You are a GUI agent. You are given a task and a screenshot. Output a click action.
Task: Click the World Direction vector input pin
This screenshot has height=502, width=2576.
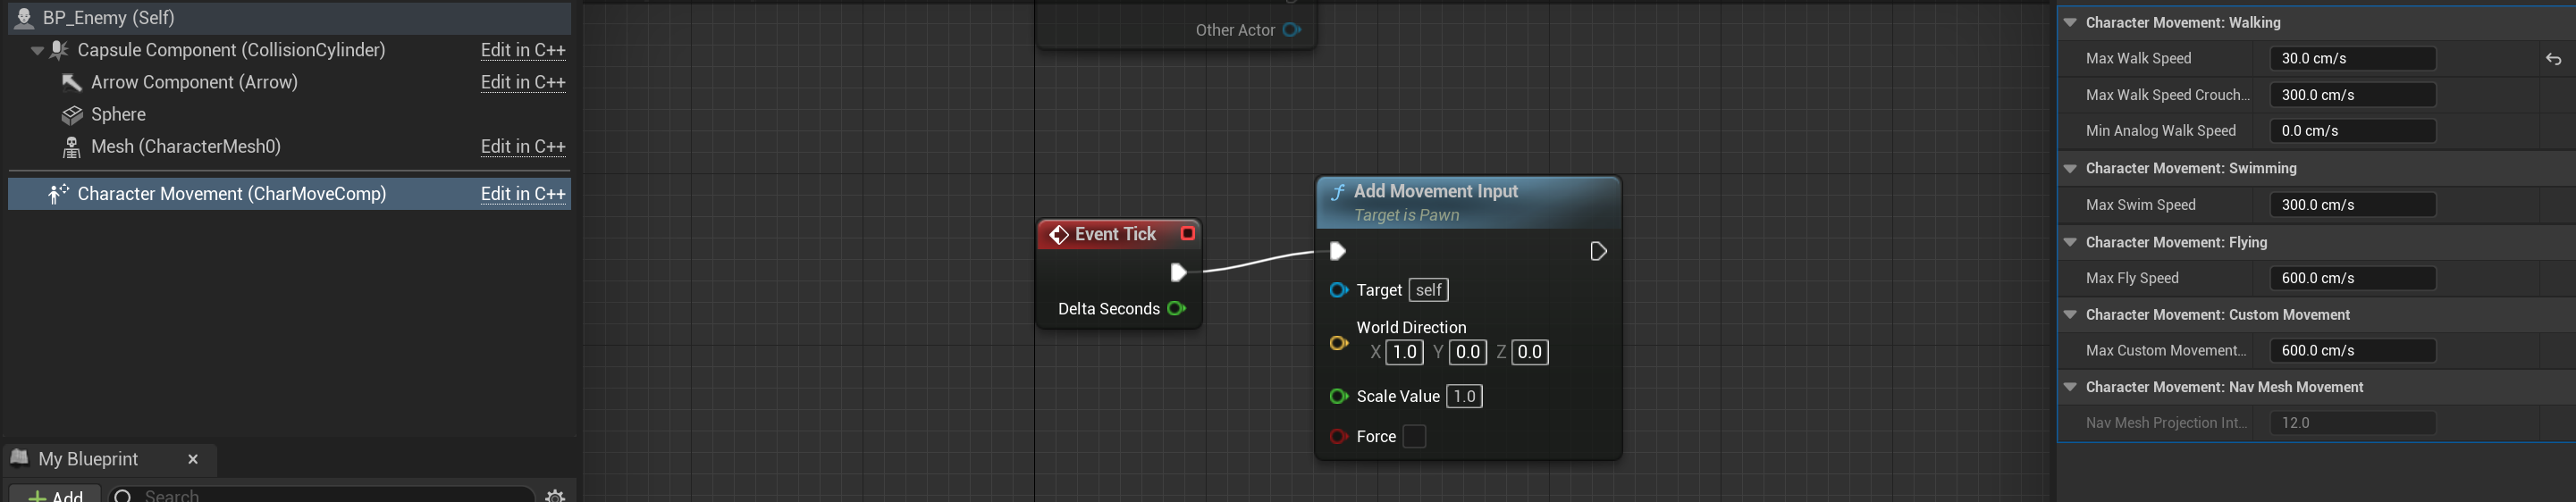pos(1338,343)
